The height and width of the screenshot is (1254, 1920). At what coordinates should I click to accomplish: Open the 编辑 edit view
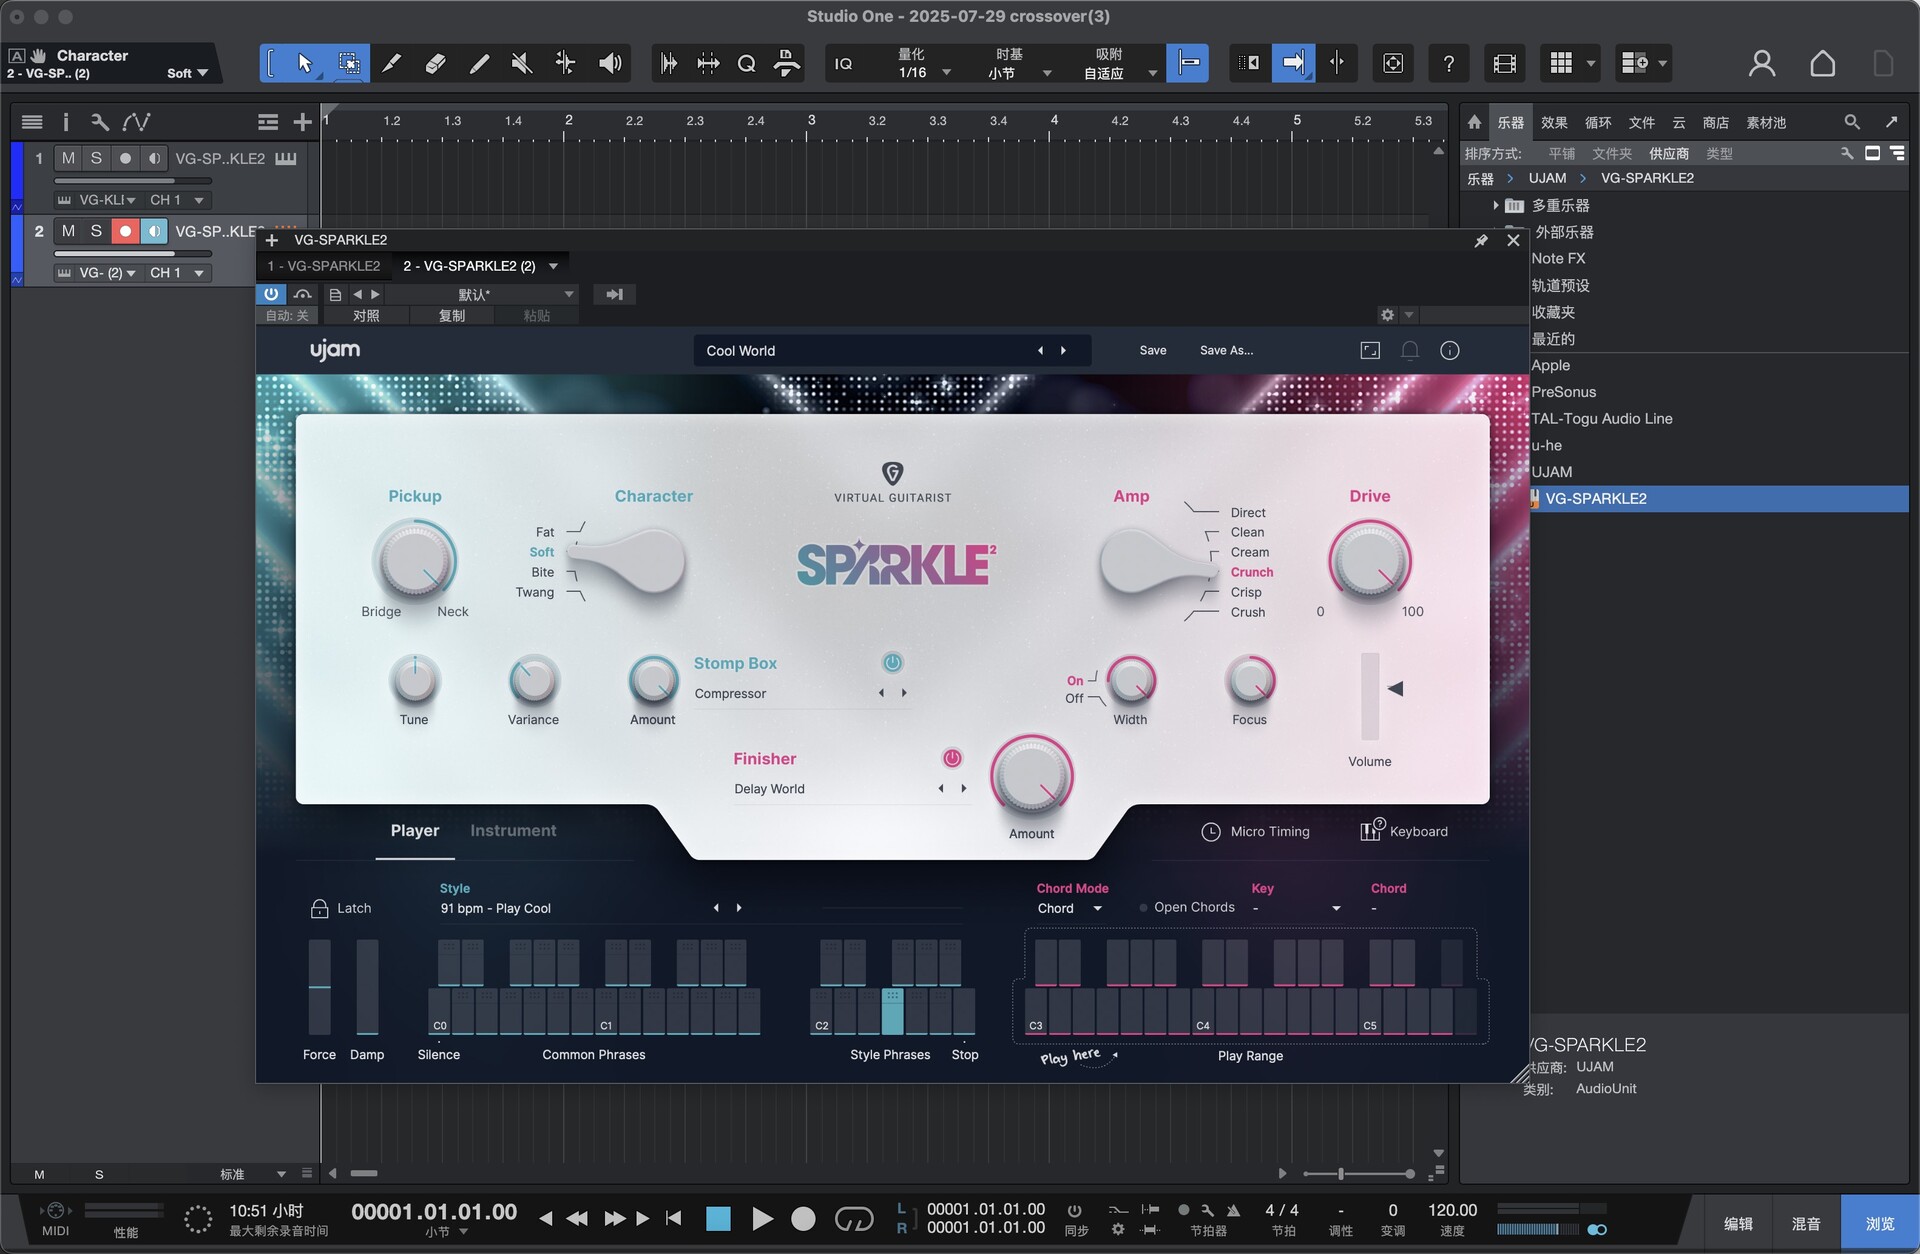pyautogui.click(x=1738, y=1223)
